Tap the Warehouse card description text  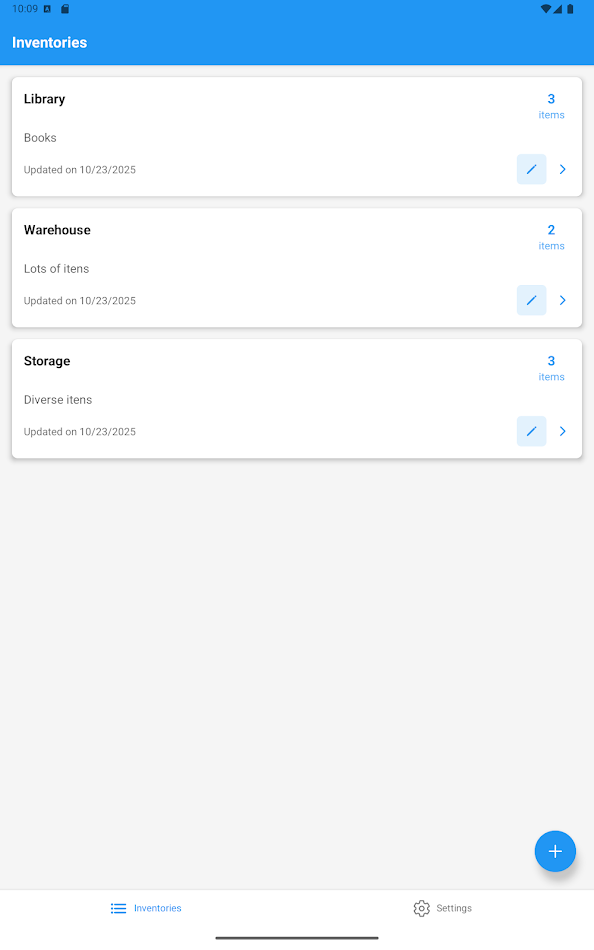pyautogui.click(x=57, y=268)
